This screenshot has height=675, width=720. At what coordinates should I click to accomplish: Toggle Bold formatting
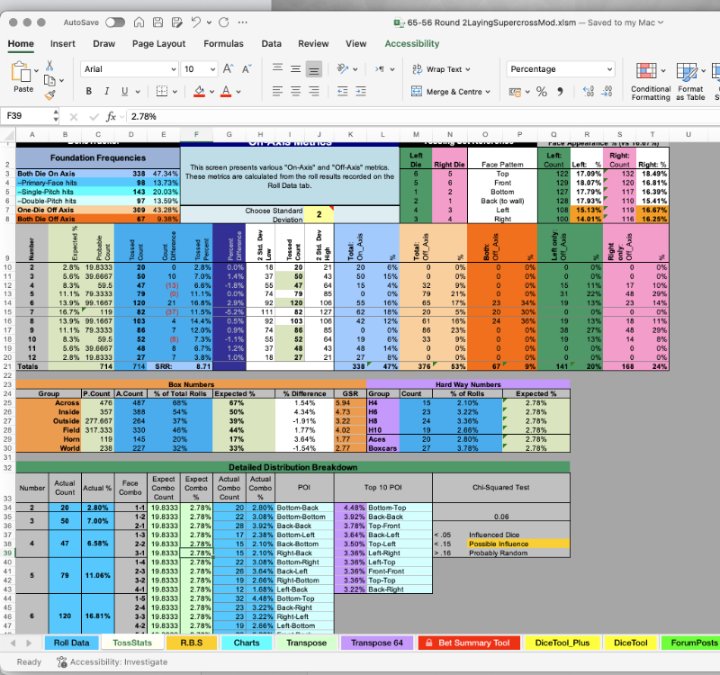click(89, 91)
